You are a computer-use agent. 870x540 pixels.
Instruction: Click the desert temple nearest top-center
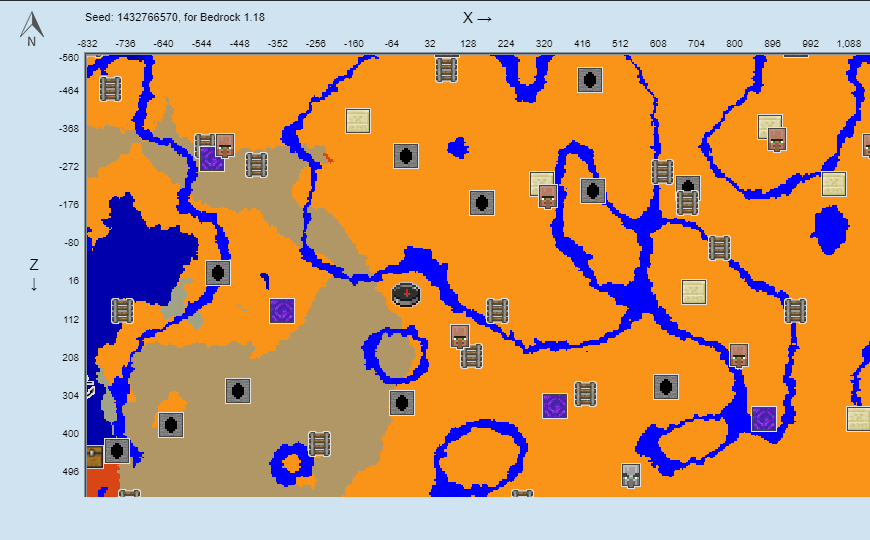tap(358, 121)
